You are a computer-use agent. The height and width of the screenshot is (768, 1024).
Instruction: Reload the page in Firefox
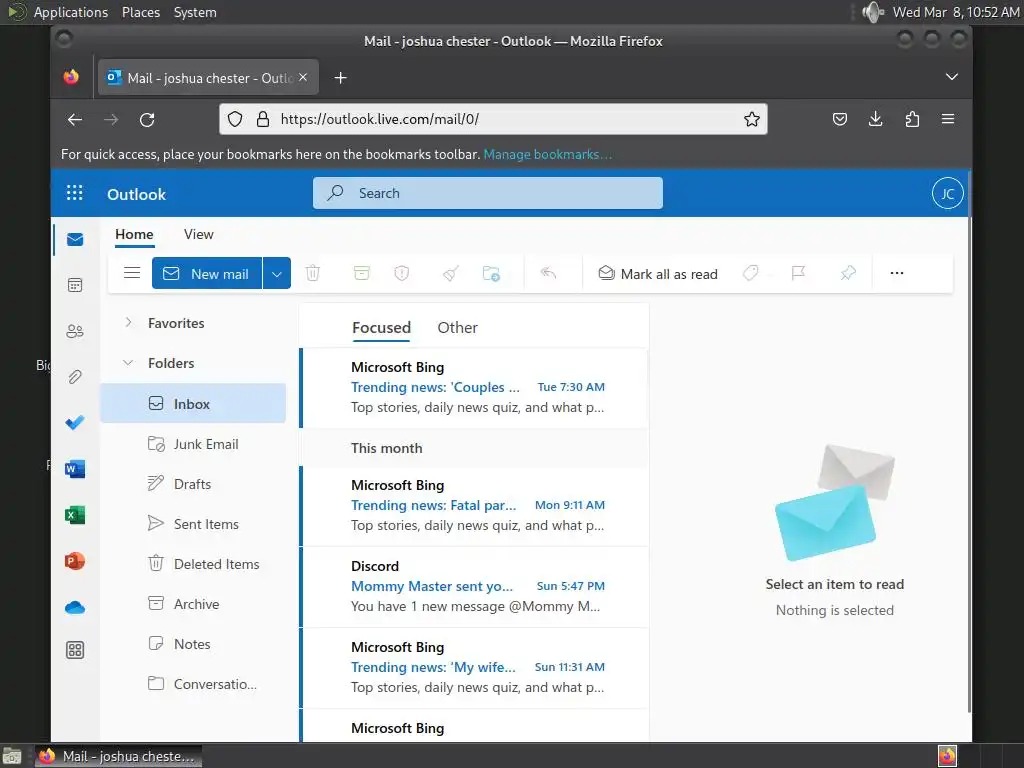coord(147,120)
